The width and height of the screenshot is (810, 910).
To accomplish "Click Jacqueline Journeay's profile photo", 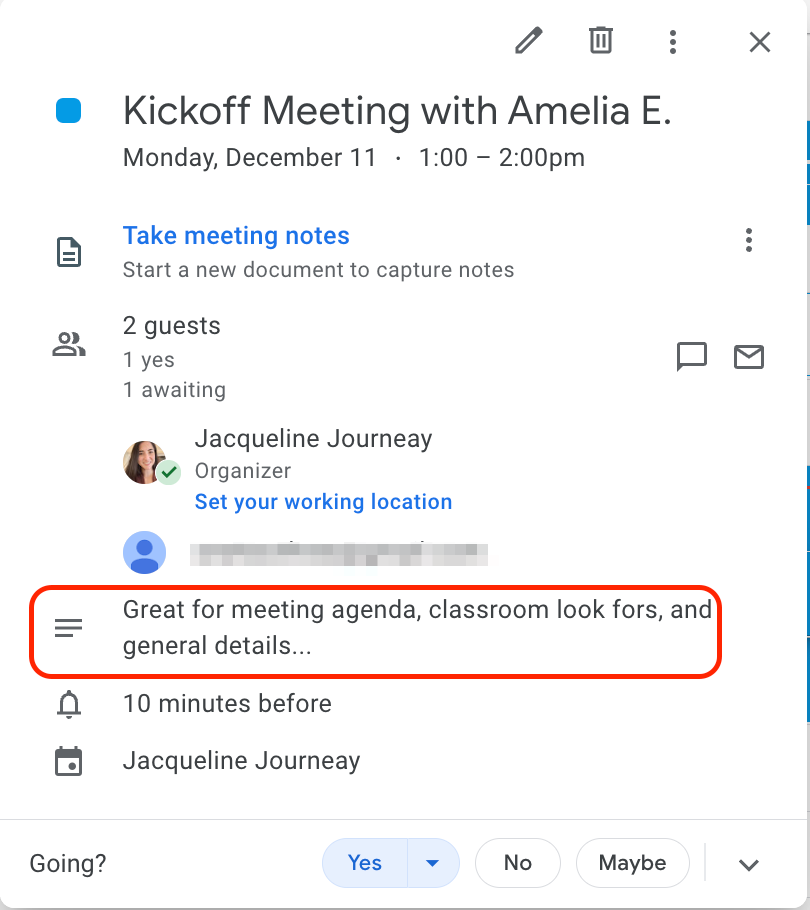I will click(x=145, y=462).
